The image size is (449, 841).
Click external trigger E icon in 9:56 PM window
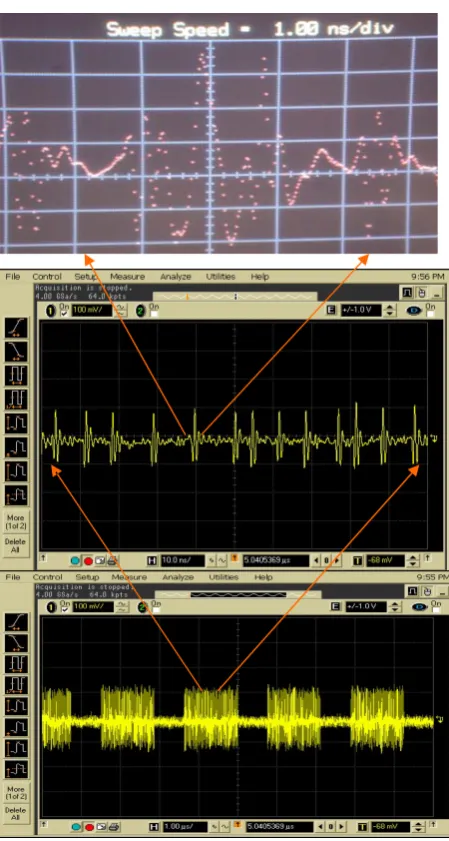click(331, 310)
